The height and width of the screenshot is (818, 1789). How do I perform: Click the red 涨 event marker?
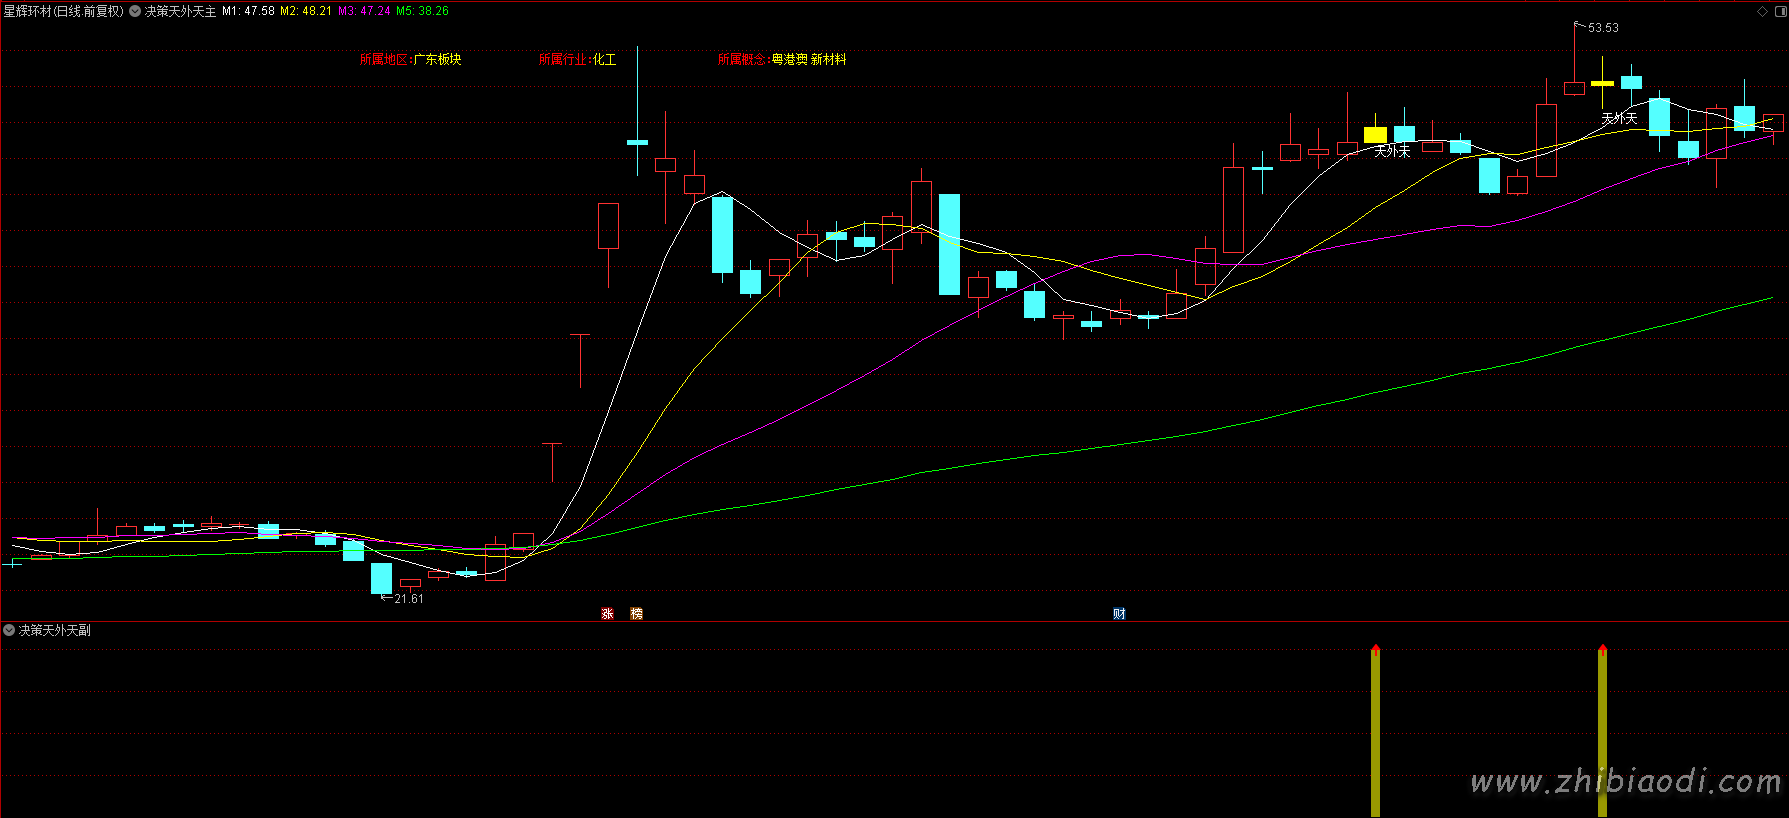[x=607, y=613]
